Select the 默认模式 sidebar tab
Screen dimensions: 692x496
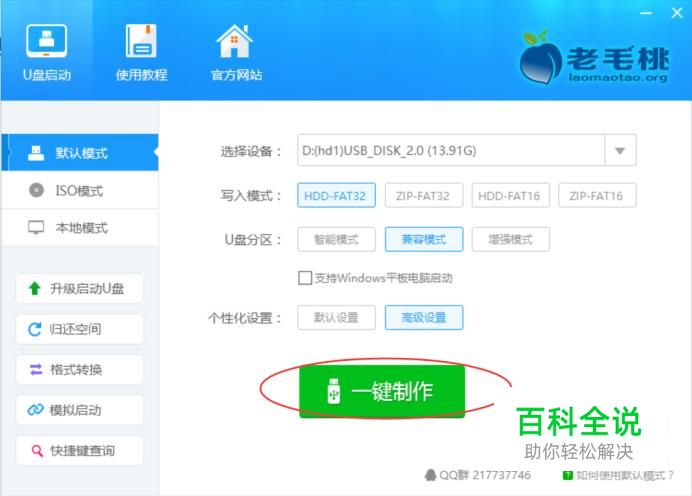click(80, 153)
